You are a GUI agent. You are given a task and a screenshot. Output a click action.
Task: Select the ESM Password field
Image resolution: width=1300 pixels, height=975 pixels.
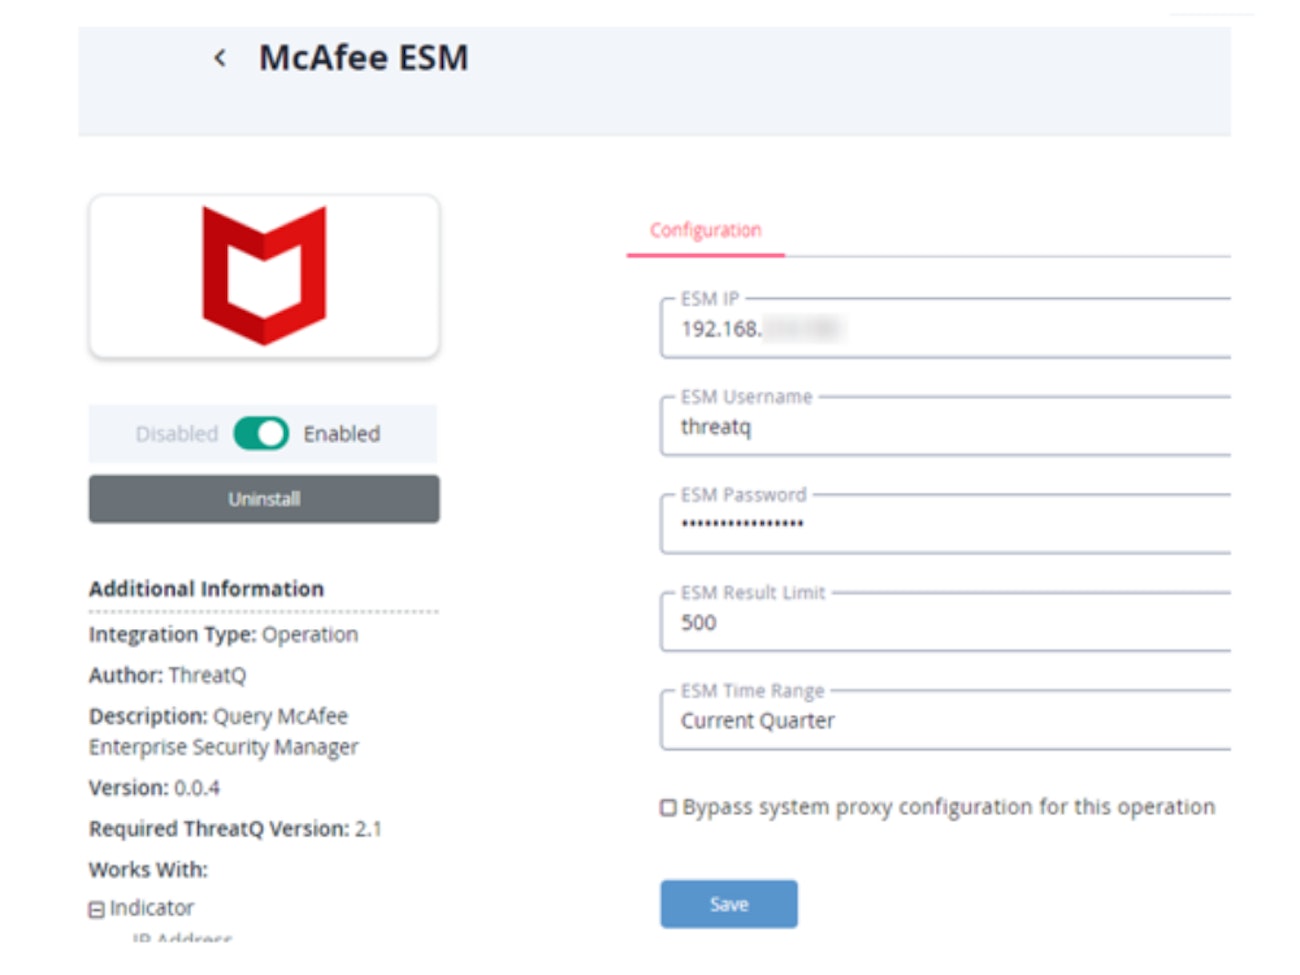945,525
